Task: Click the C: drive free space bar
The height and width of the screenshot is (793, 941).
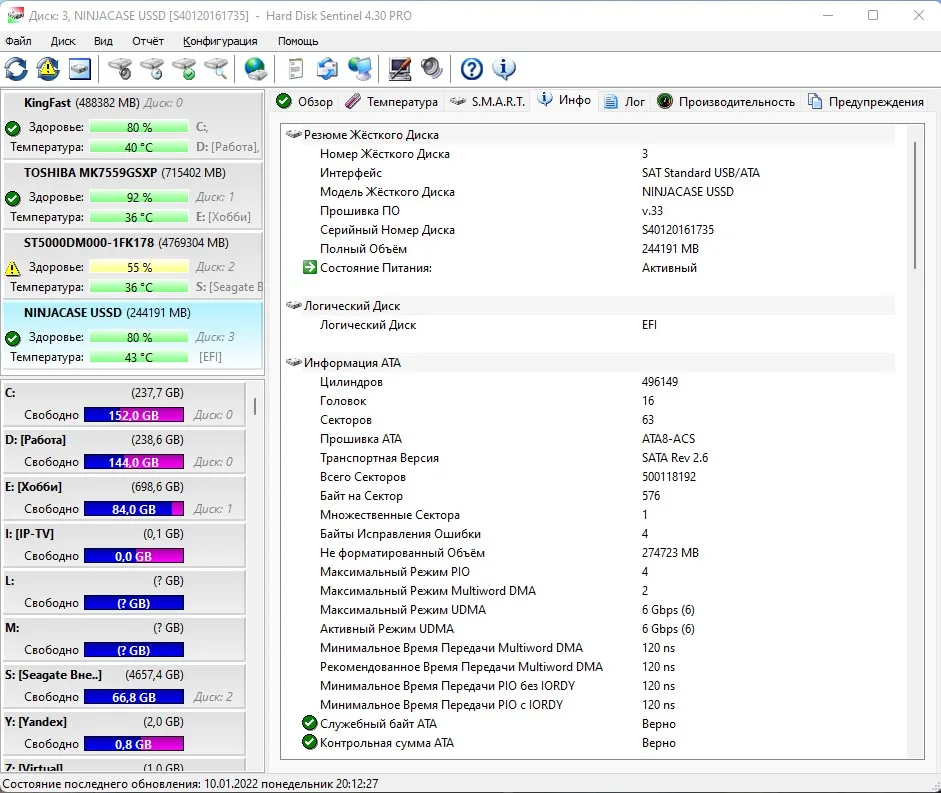Action: pyautogui.click(x=134, y=415)
